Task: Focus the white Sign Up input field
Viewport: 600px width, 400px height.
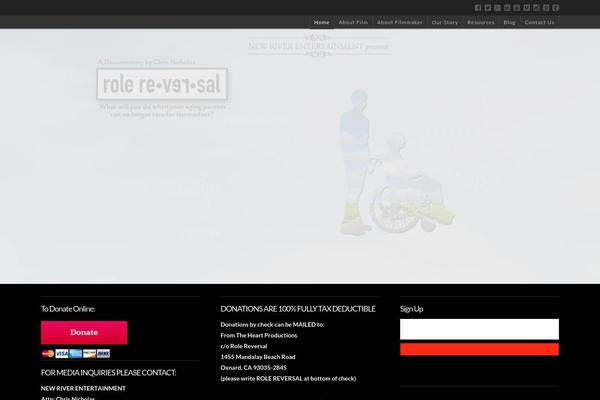Action: (479, 329)
